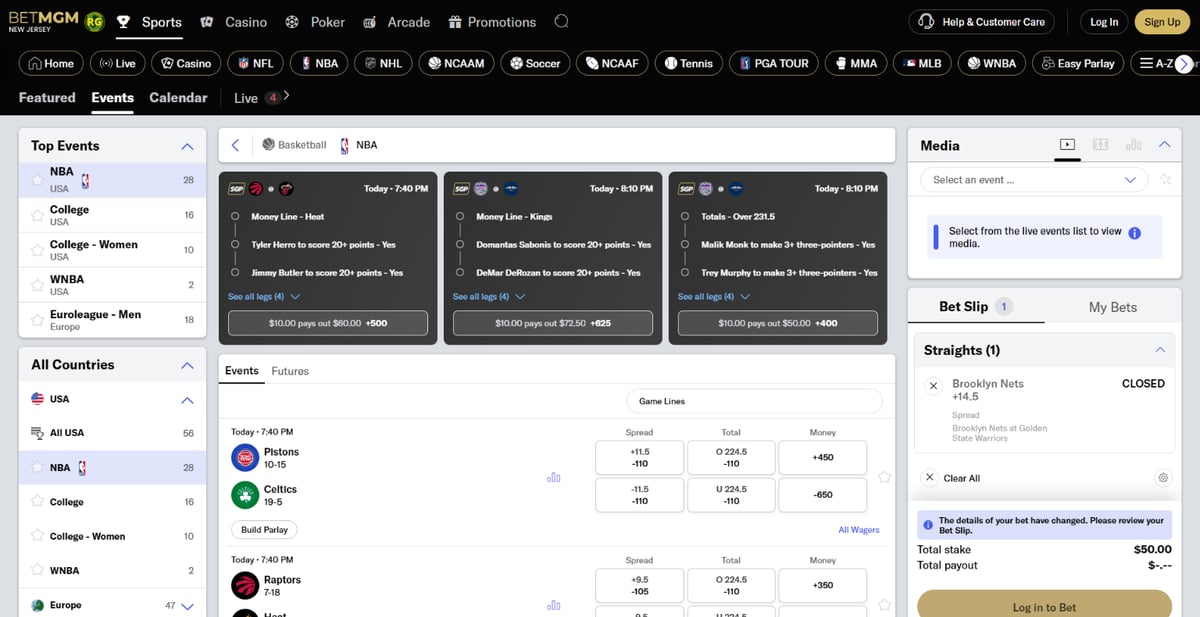Favorite College in All Countries list
This screenshot has width=1200, height=617.
coord(37,502)
